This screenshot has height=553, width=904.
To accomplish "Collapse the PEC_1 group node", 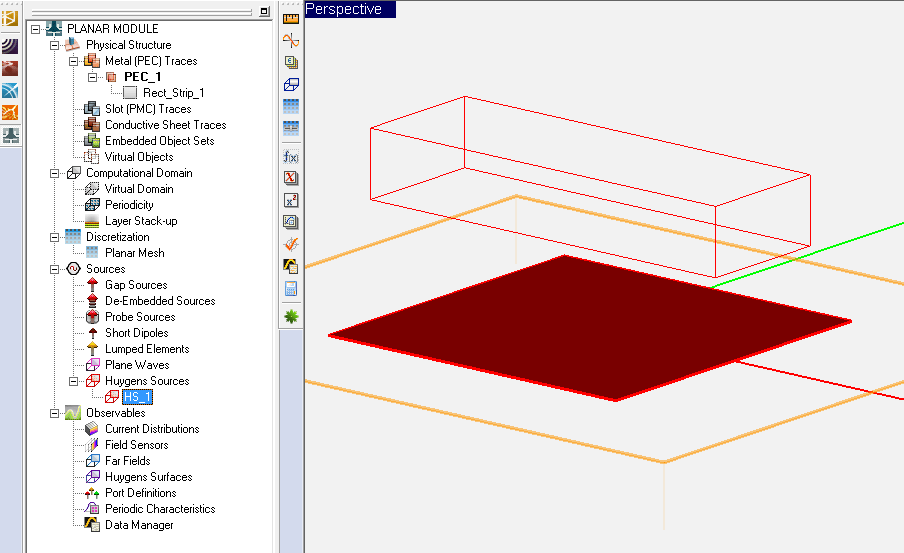I will pyautogui.click(x=93, y=77).
